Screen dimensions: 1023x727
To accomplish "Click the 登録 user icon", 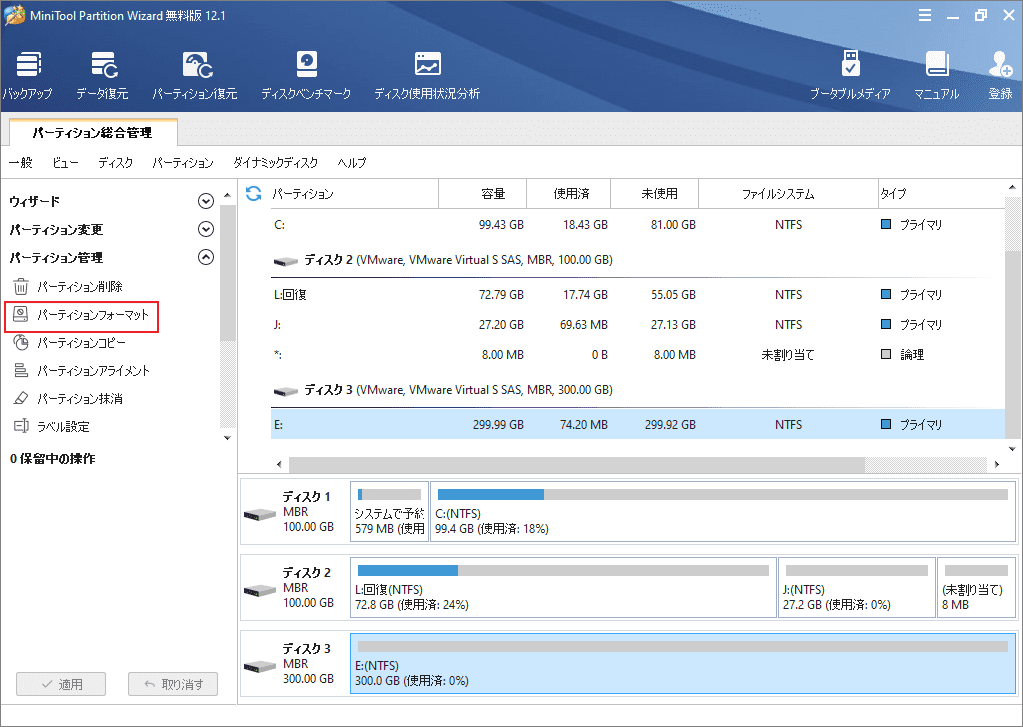I will tap(1000, 66).
